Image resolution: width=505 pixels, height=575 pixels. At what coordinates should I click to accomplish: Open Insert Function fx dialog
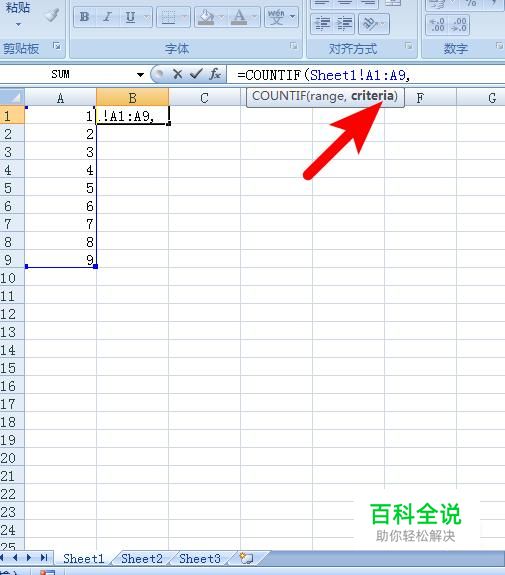click(x=215, y=74)
